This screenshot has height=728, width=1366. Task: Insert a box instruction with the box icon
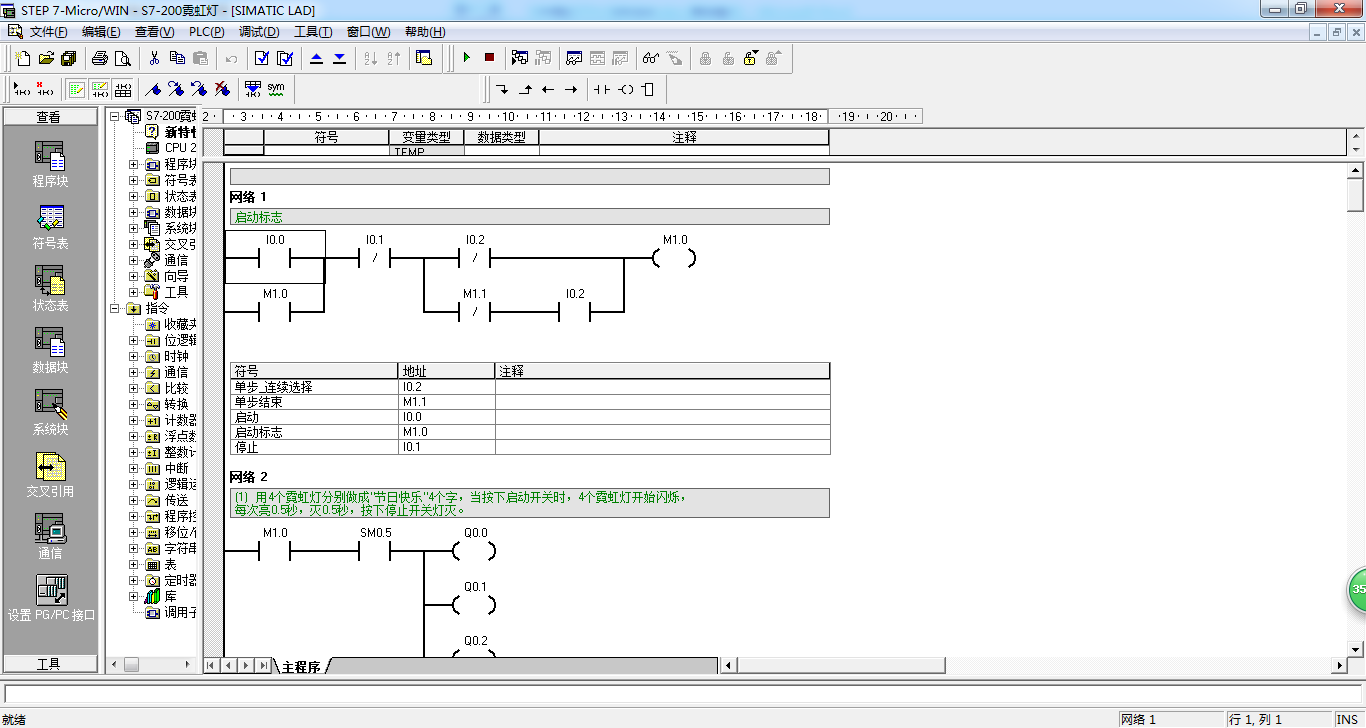pos(647,89)
